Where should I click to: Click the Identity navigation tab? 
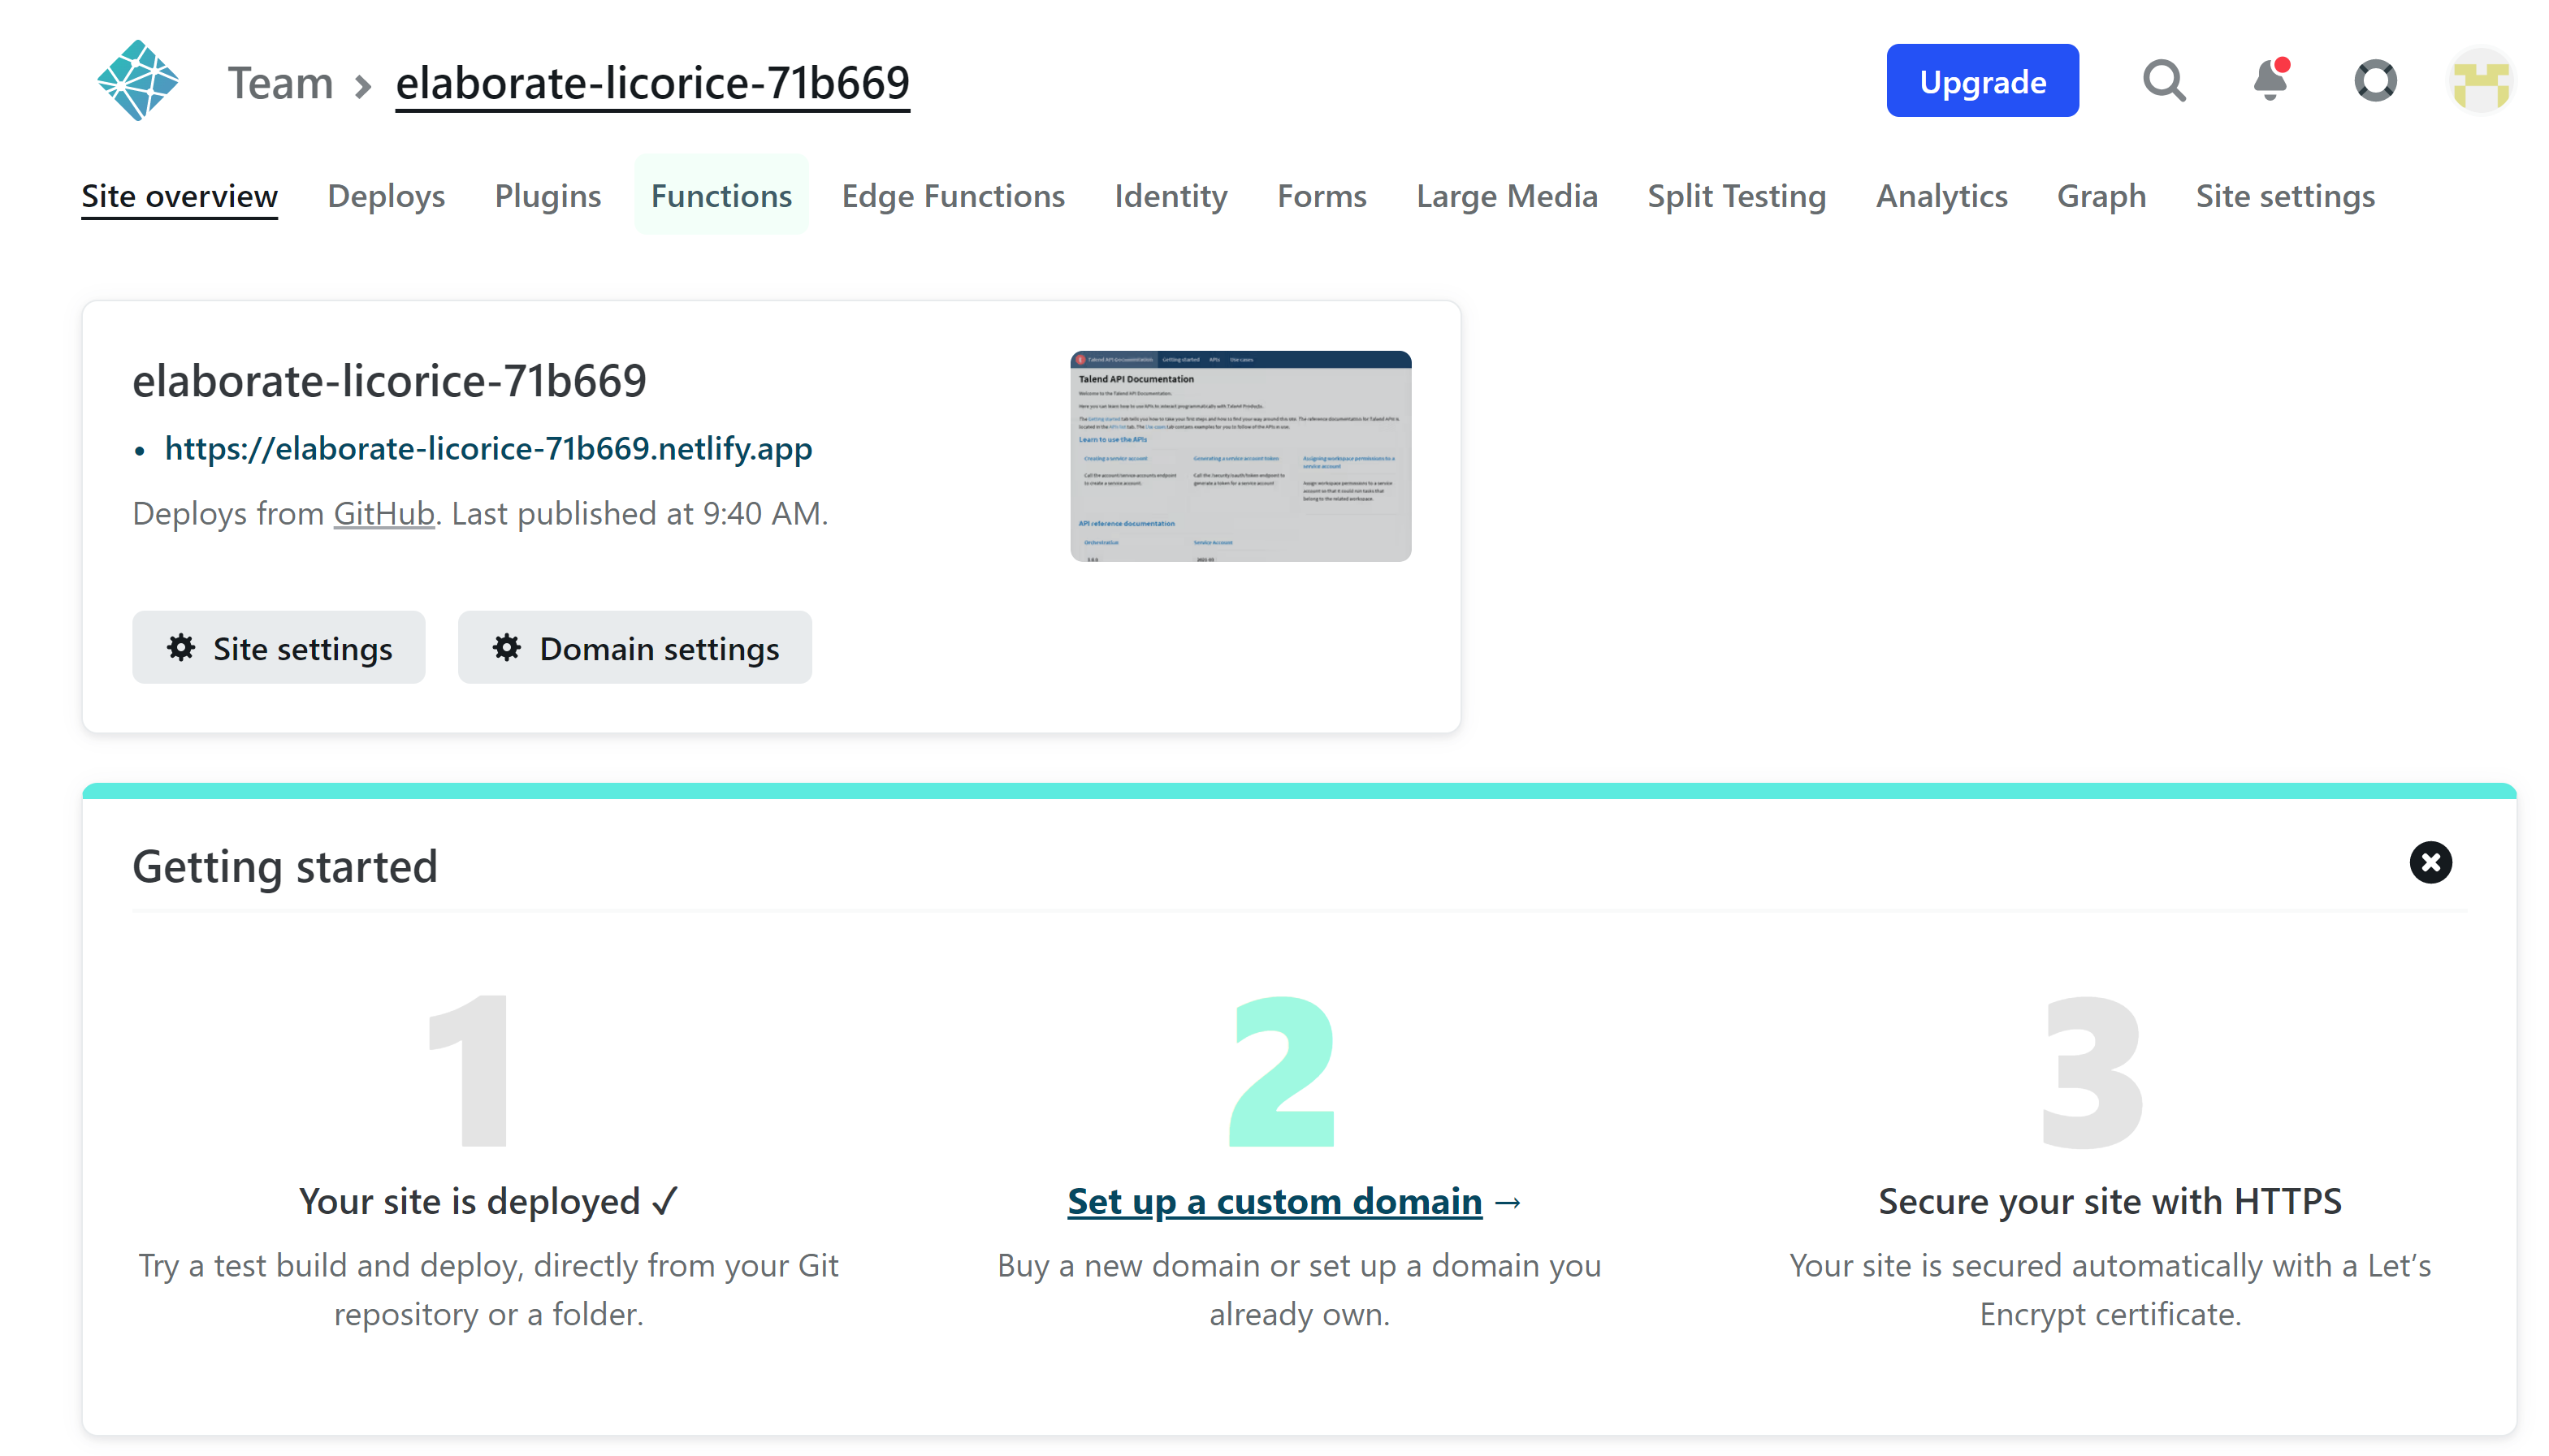click(x=1171, y=194)
